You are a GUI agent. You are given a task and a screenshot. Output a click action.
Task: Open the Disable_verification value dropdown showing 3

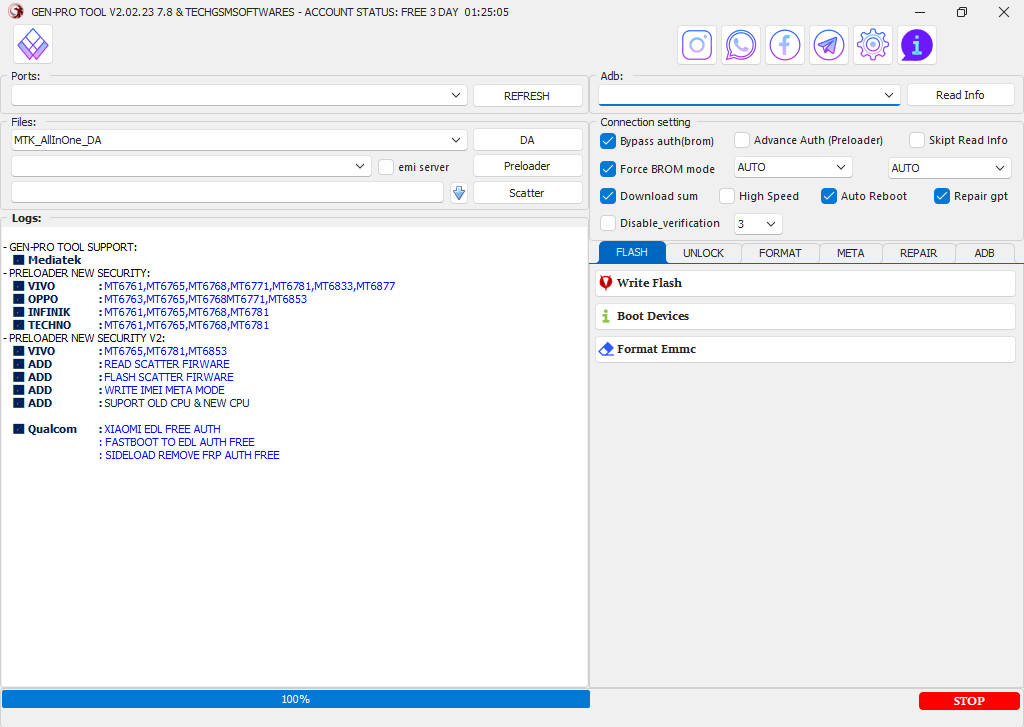758,224
